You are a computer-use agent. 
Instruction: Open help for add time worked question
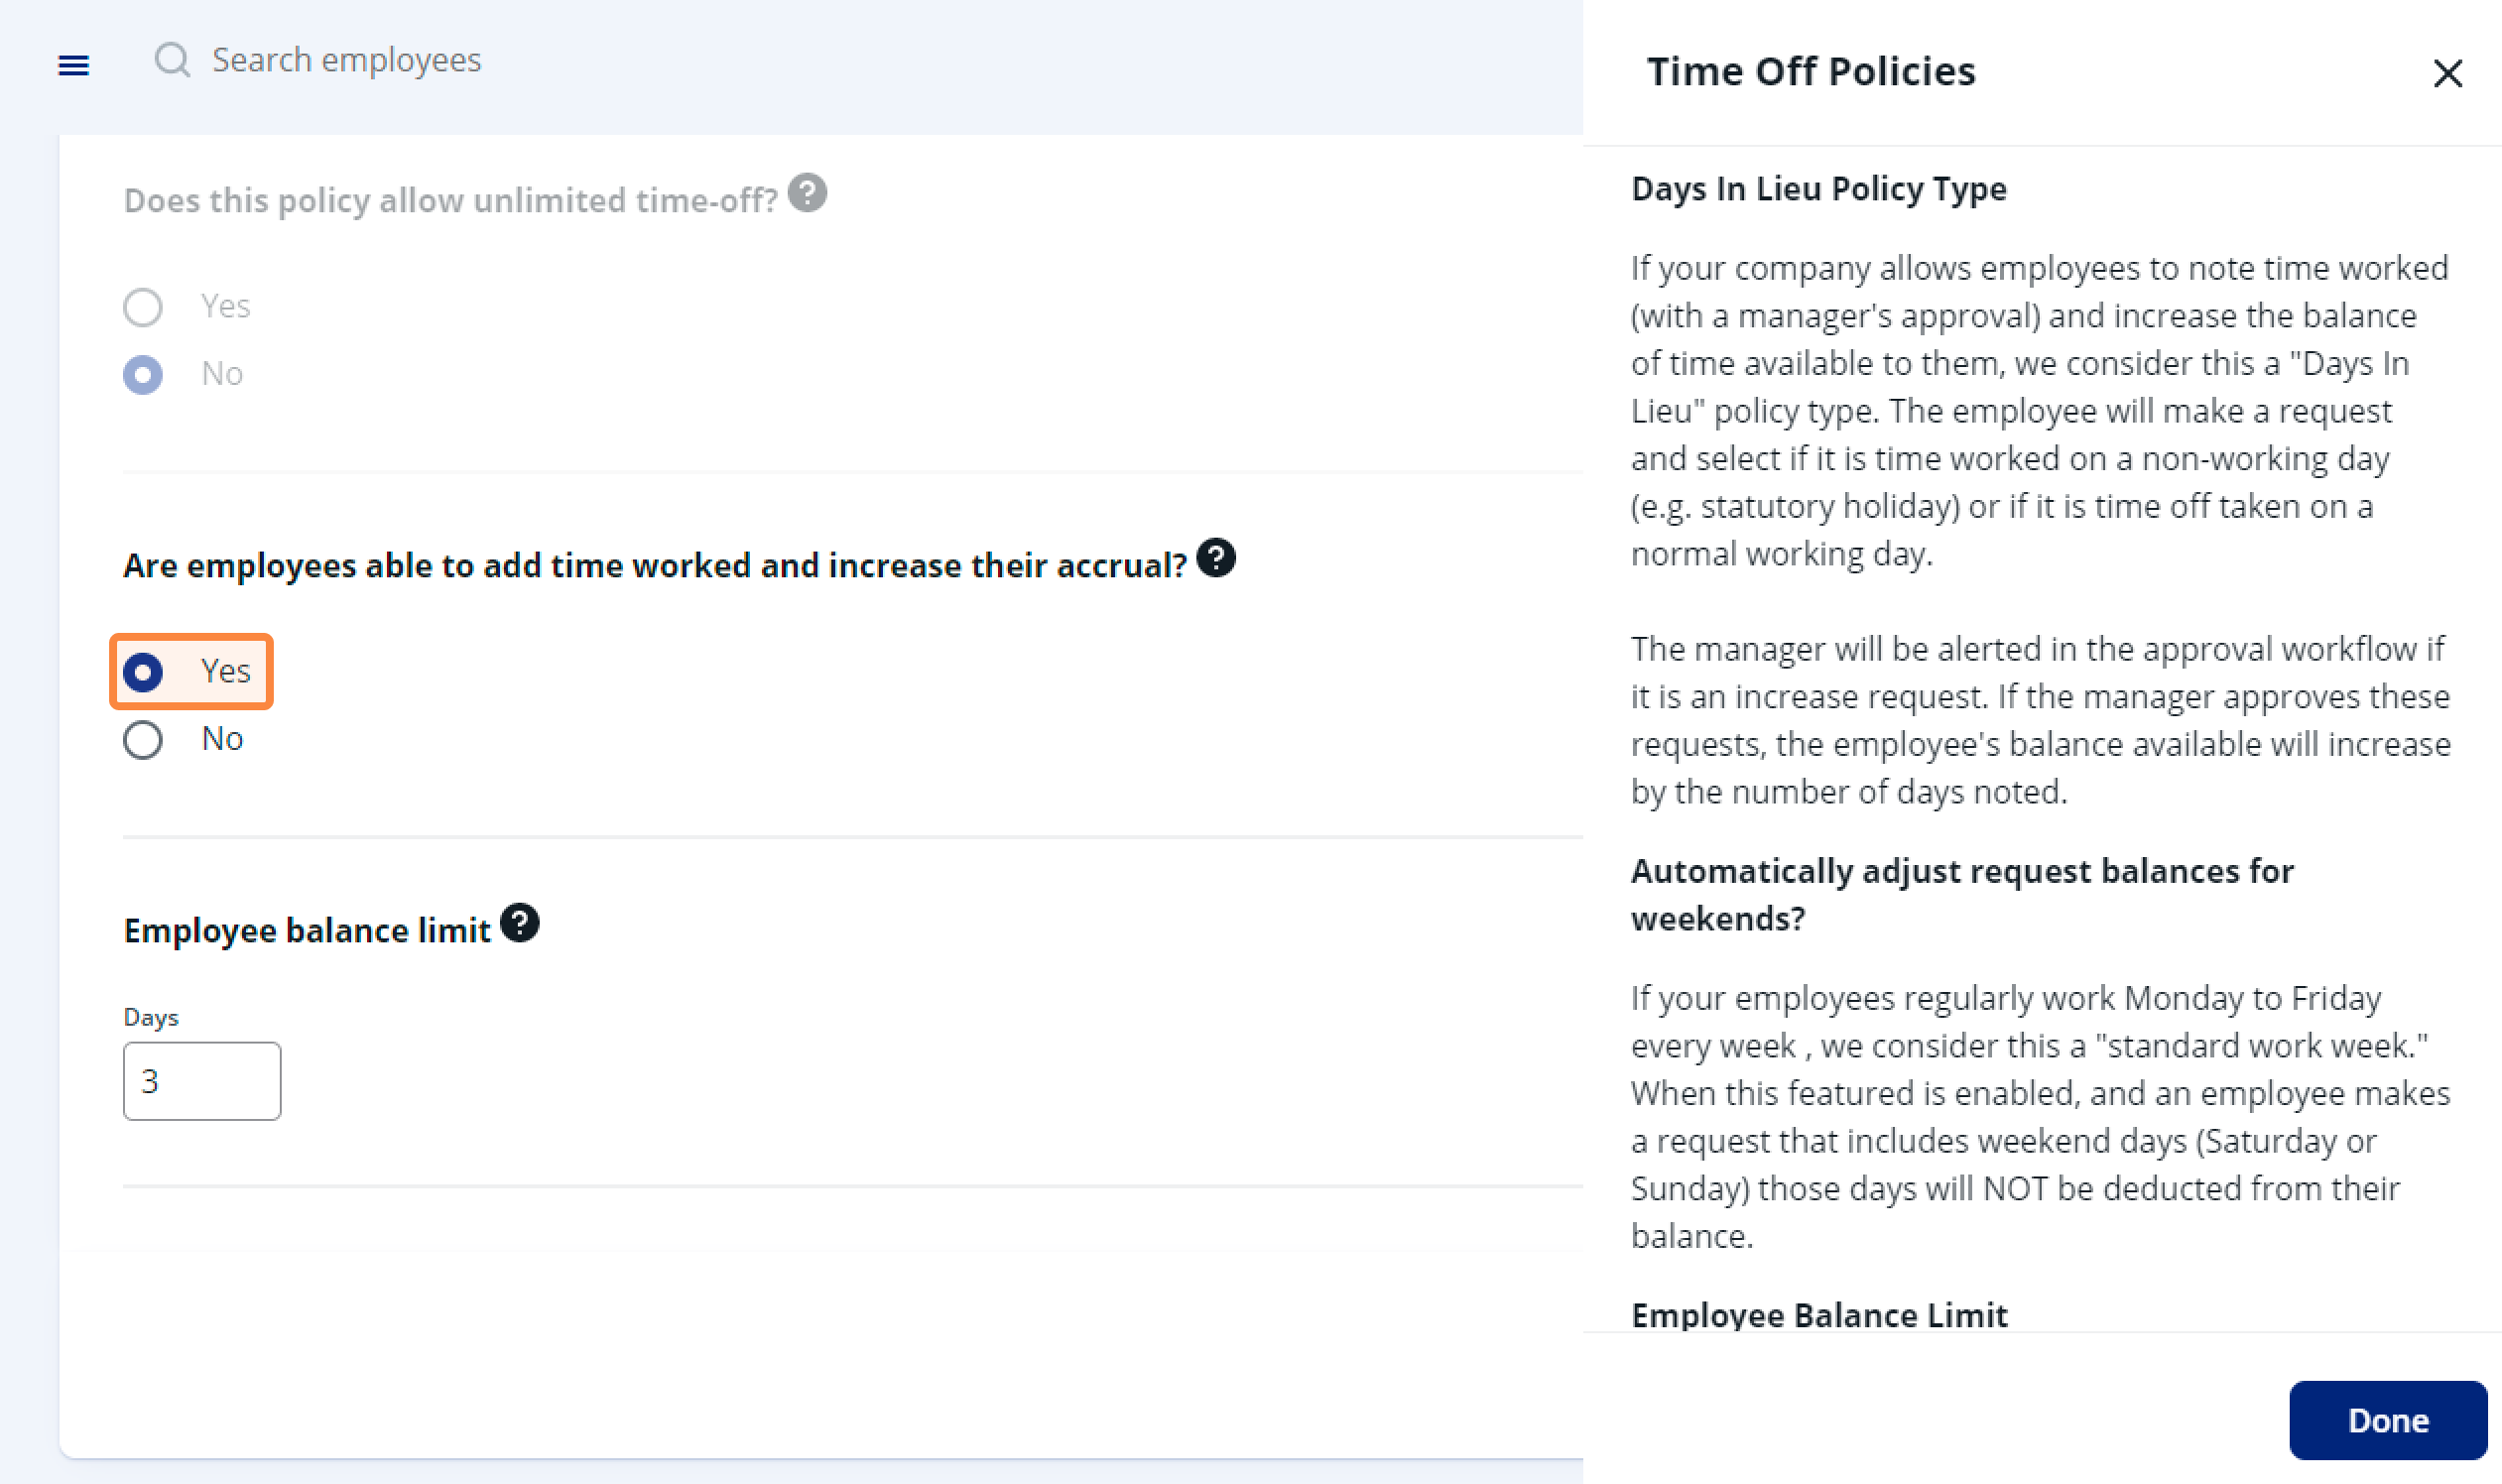coord(1215,558)
